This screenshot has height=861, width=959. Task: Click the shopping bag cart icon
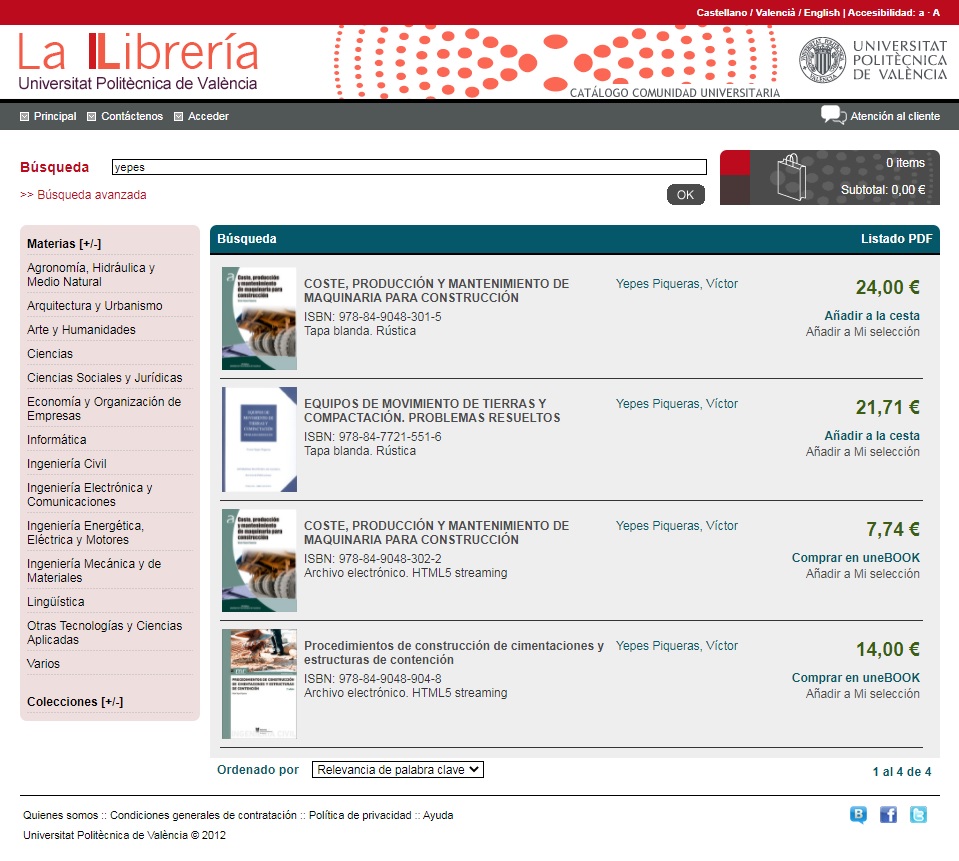point(791,177)
